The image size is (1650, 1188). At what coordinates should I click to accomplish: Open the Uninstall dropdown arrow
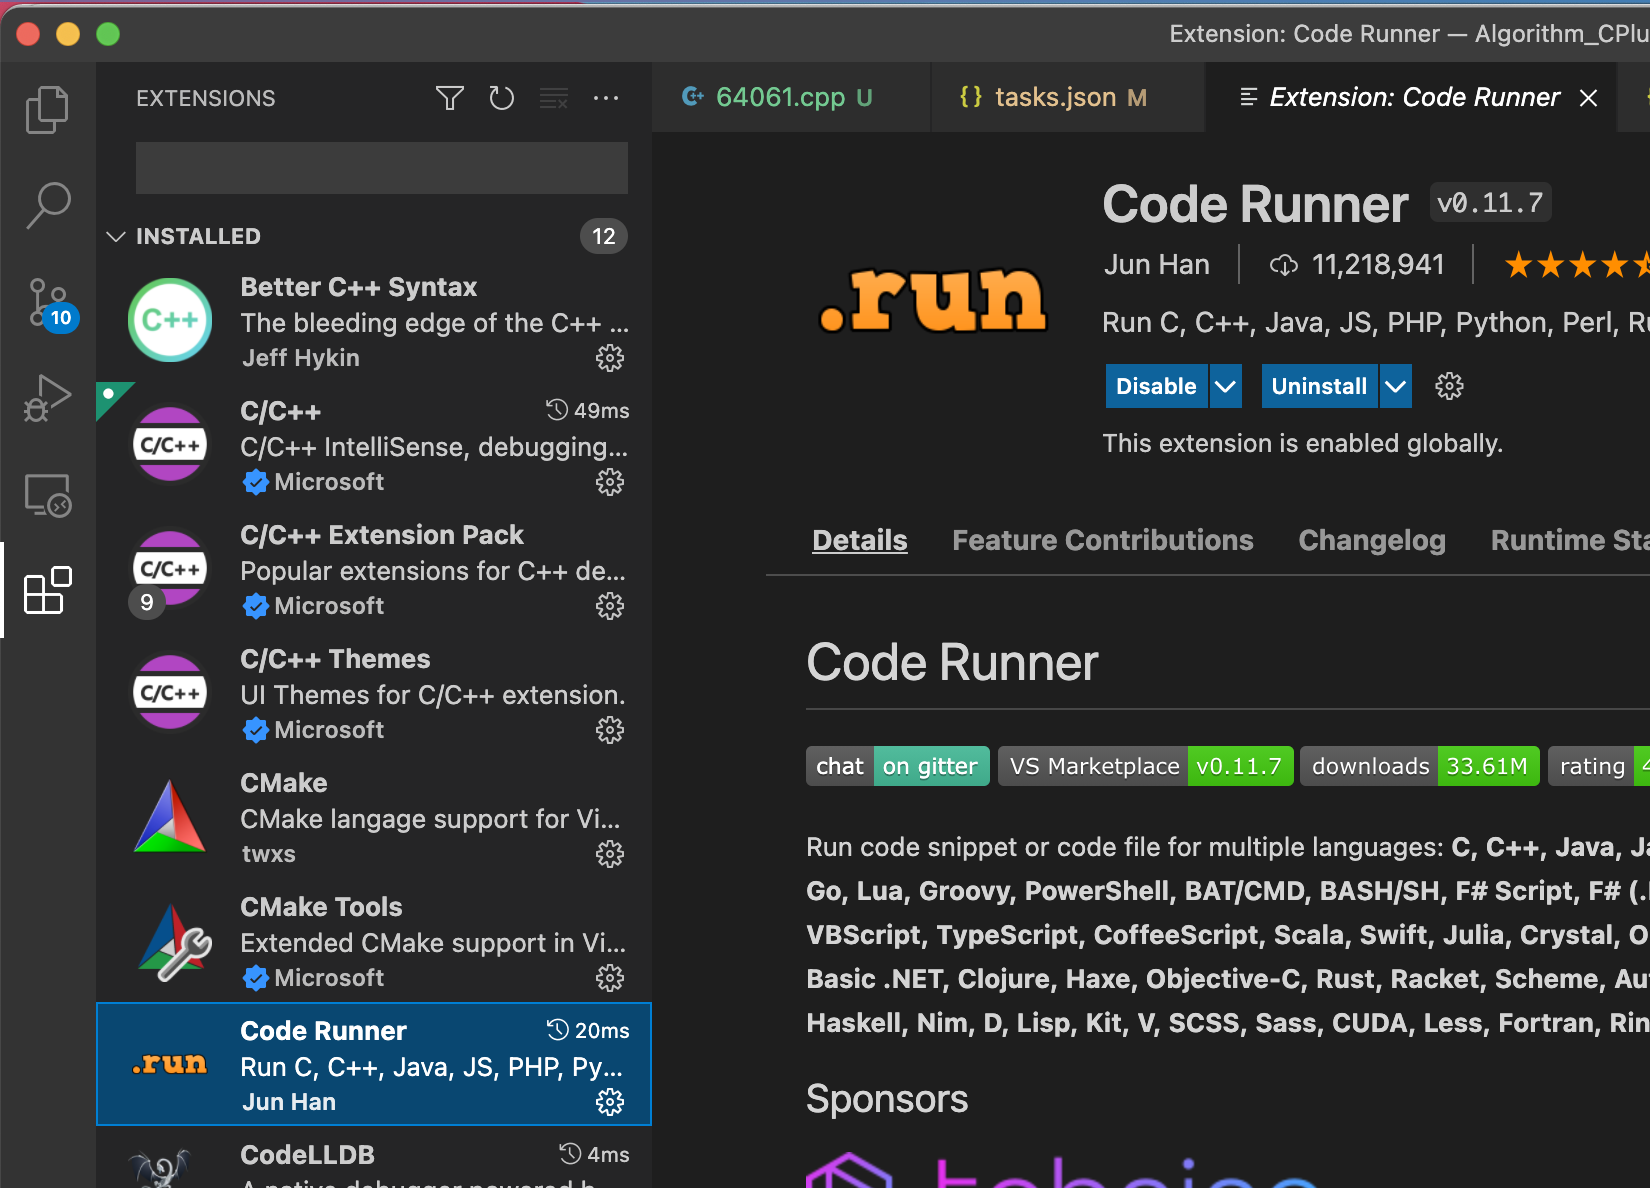point(1396,386)
